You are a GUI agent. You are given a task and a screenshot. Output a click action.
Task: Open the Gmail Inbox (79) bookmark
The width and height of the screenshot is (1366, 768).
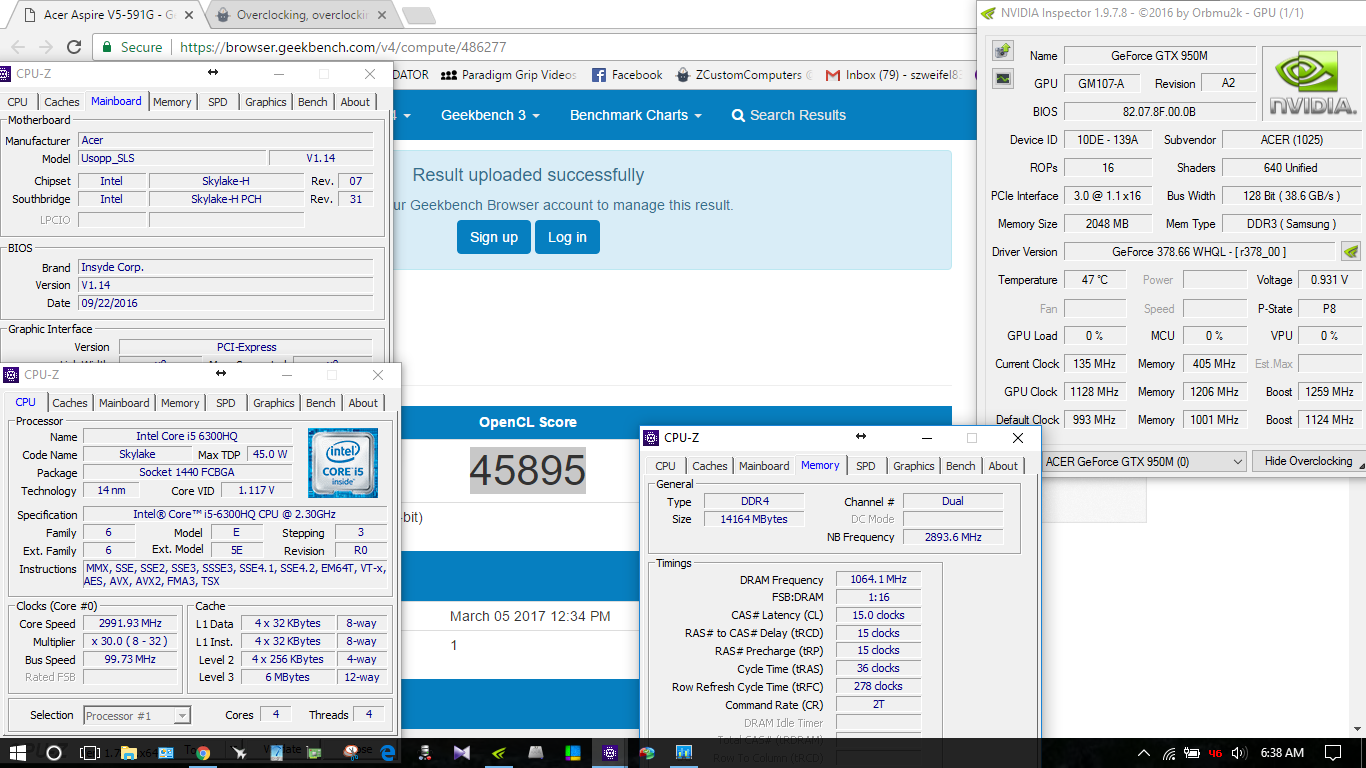[x=895, y=75]
